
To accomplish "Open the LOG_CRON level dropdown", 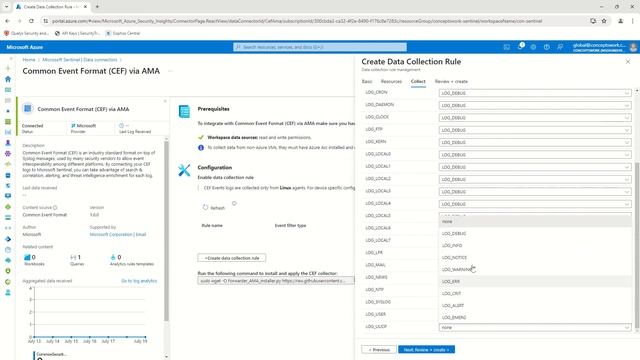I will pyautogui.click(x=535, y=93).
